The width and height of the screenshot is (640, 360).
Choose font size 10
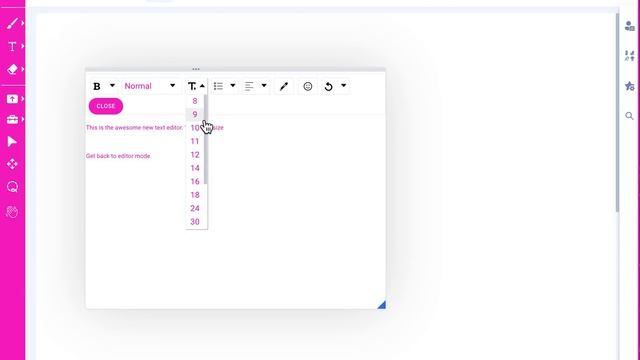tap(195, 128)
